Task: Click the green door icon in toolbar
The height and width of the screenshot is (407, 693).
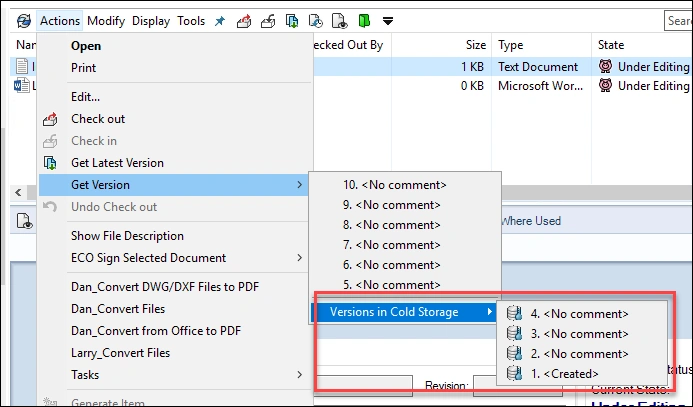Action: click(x=364, y=21)
